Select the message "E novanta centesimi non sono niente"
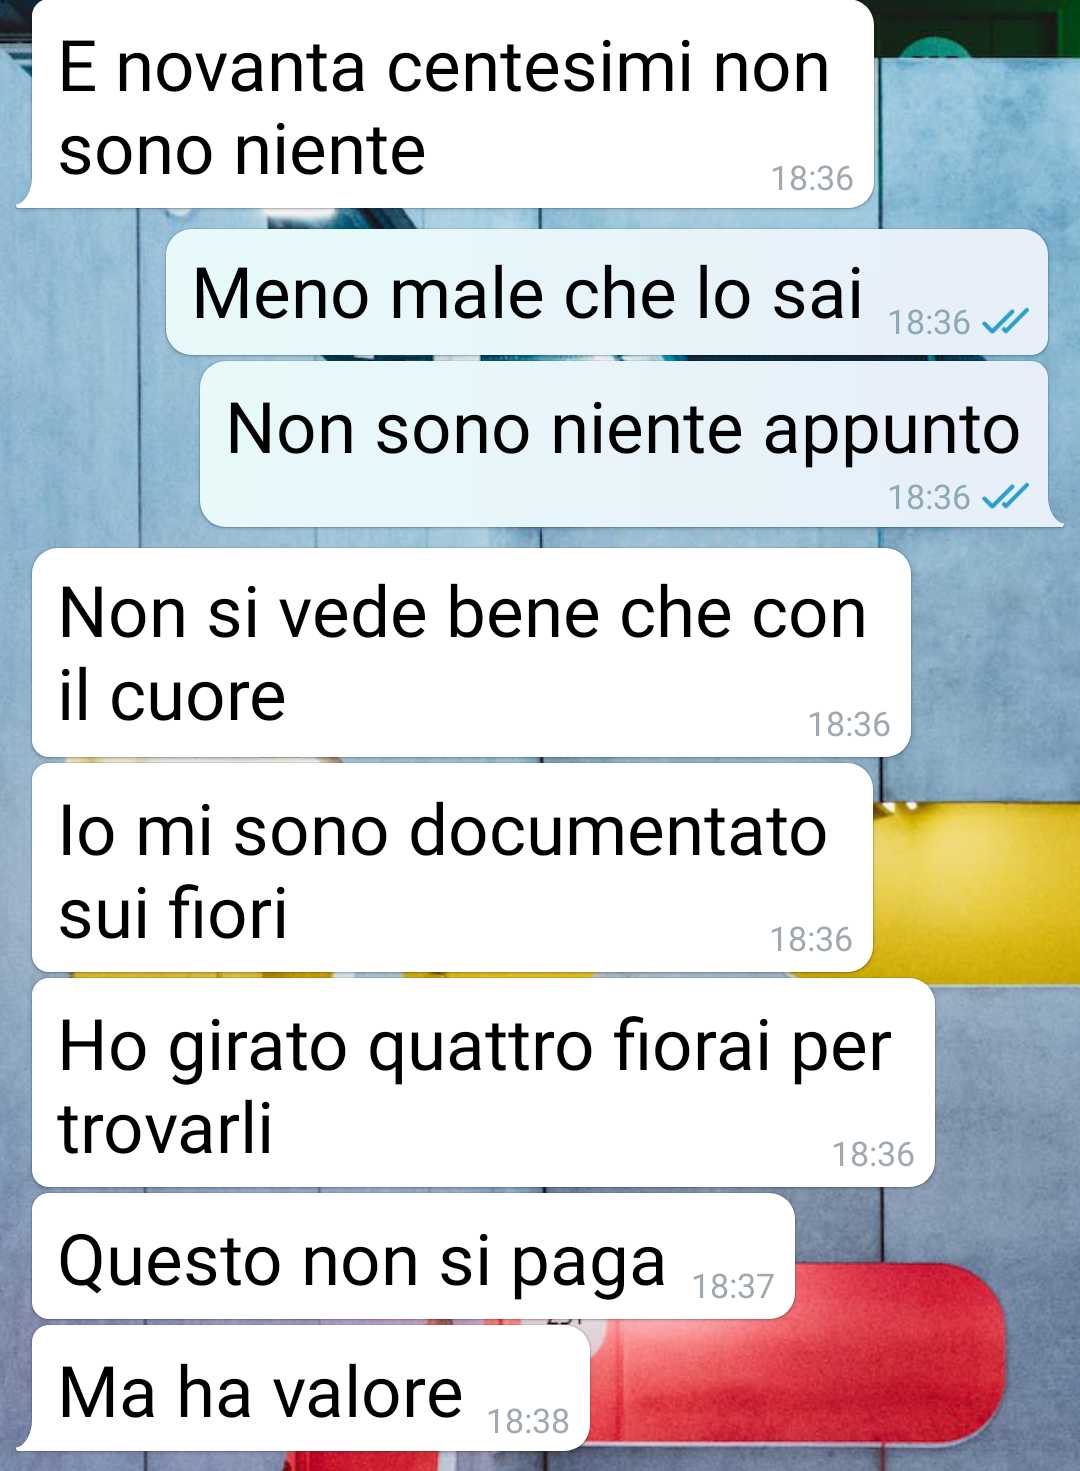 (445, 104)
